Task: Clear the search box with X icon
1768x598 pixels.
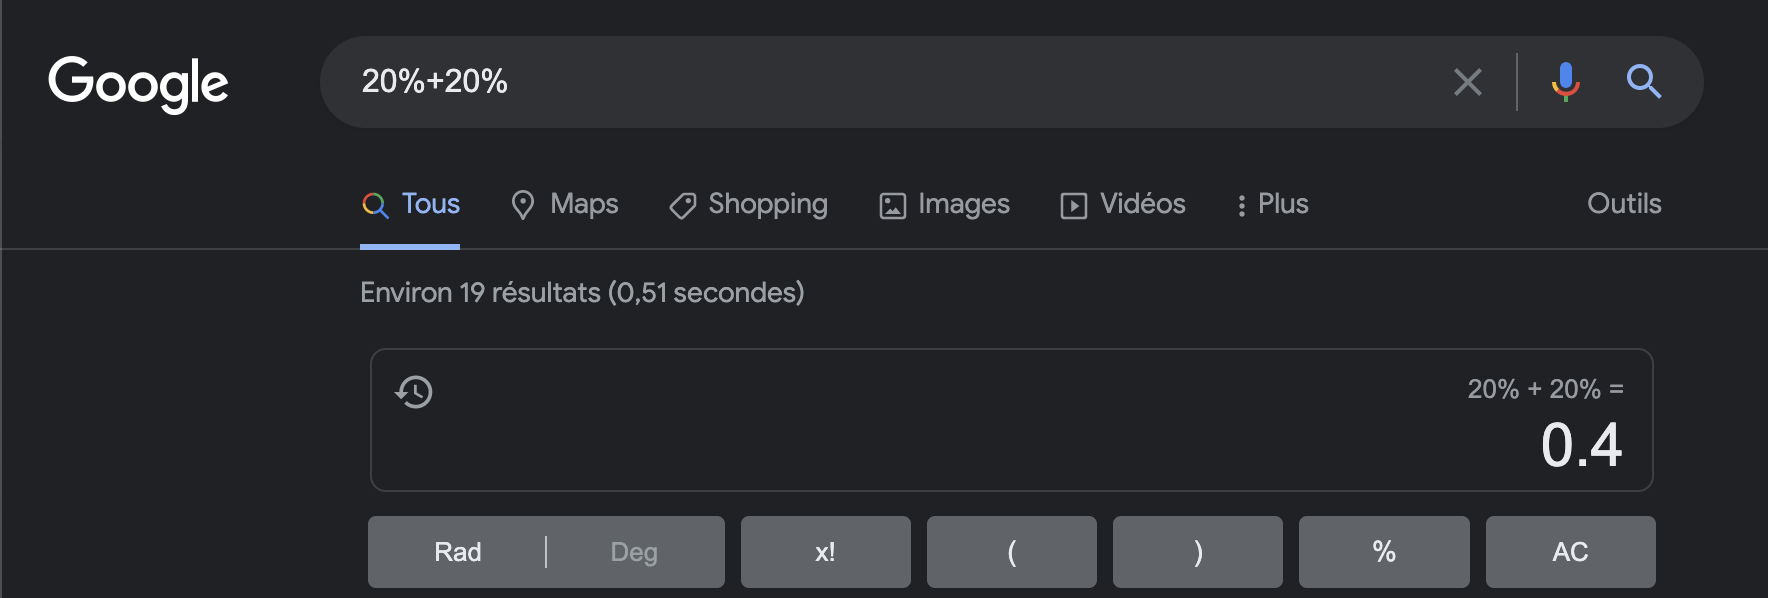Action: click(1467, 82)
